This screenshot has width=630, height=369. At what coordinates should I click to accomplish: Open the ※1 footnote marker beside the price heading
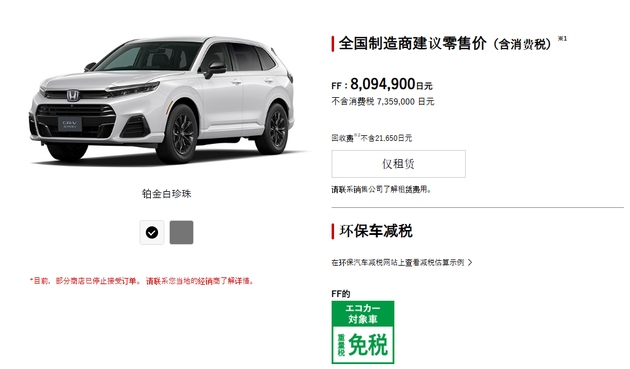tap(562, 39)
